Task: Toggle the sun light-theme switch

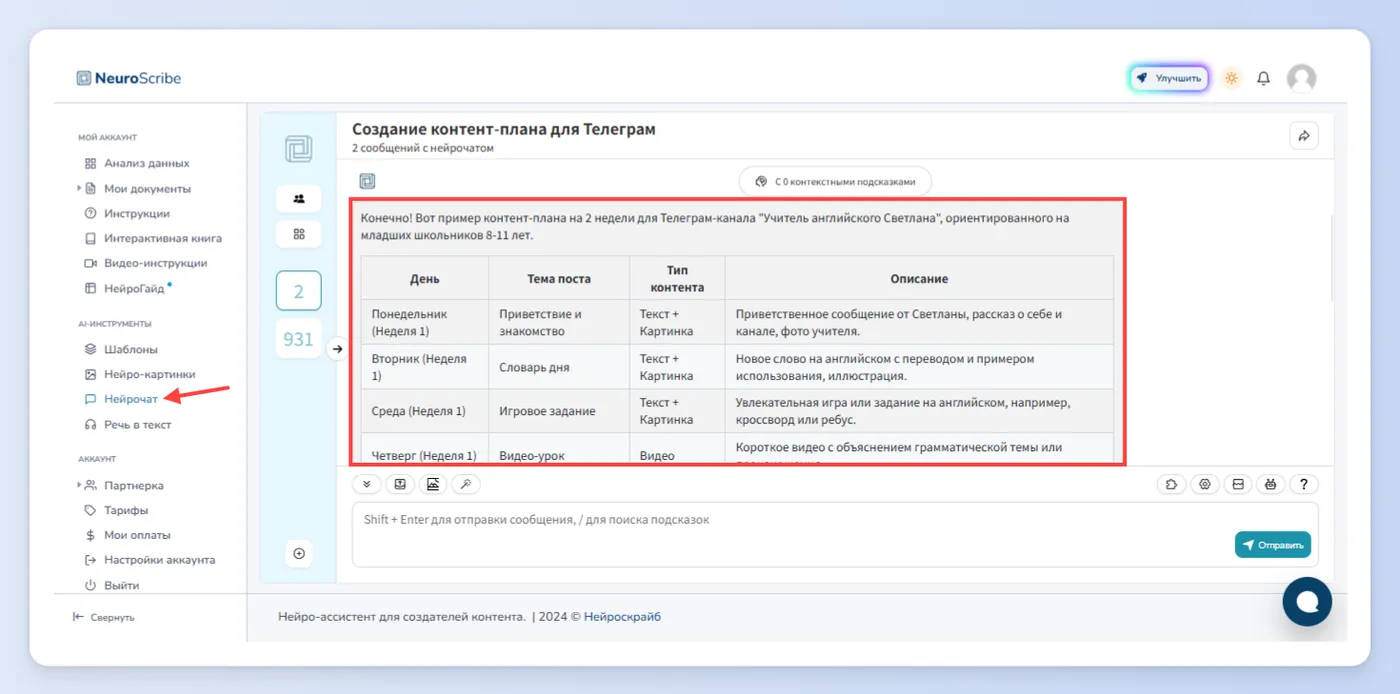Action: pos(1231,78)
